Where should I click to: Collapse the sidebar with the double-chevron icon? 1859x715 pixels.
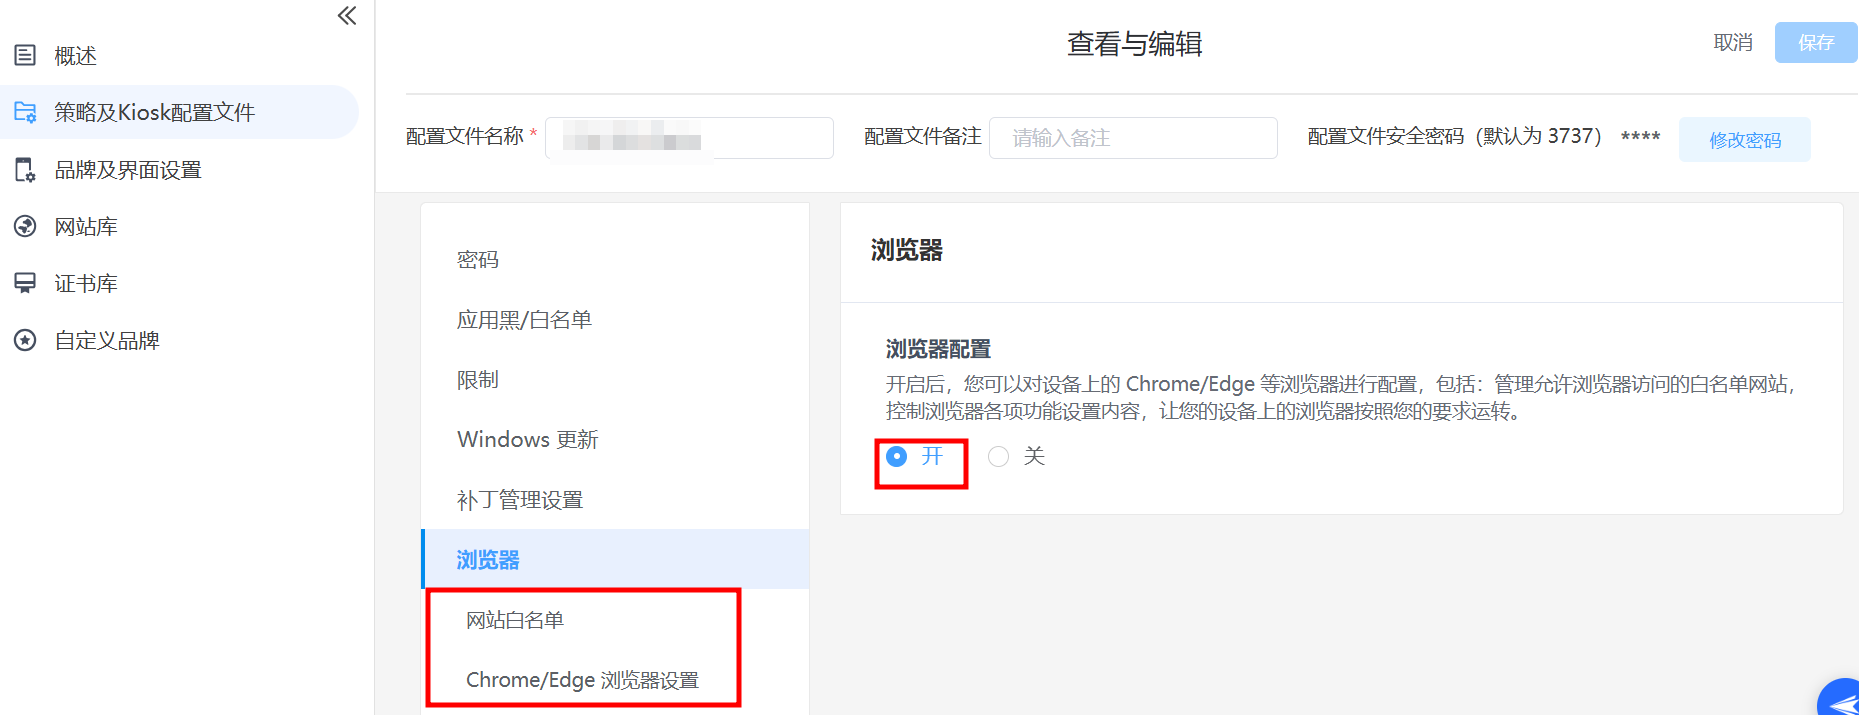(347, 15)
